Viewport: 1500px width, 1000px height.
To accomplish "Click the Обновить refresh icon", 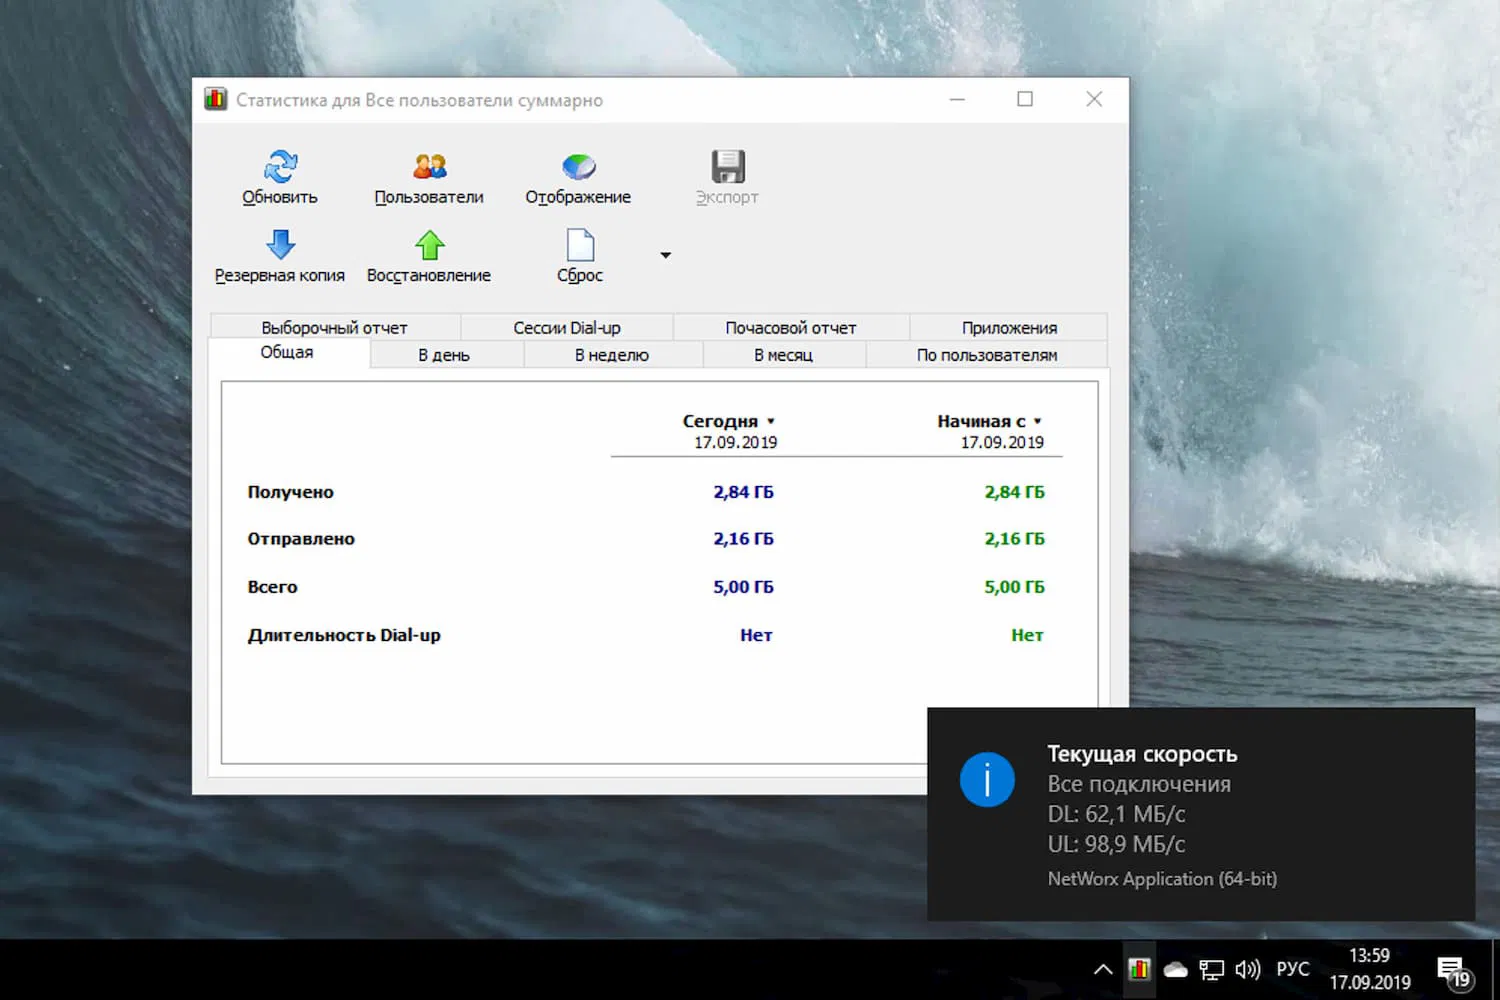I will coord(280,166).
